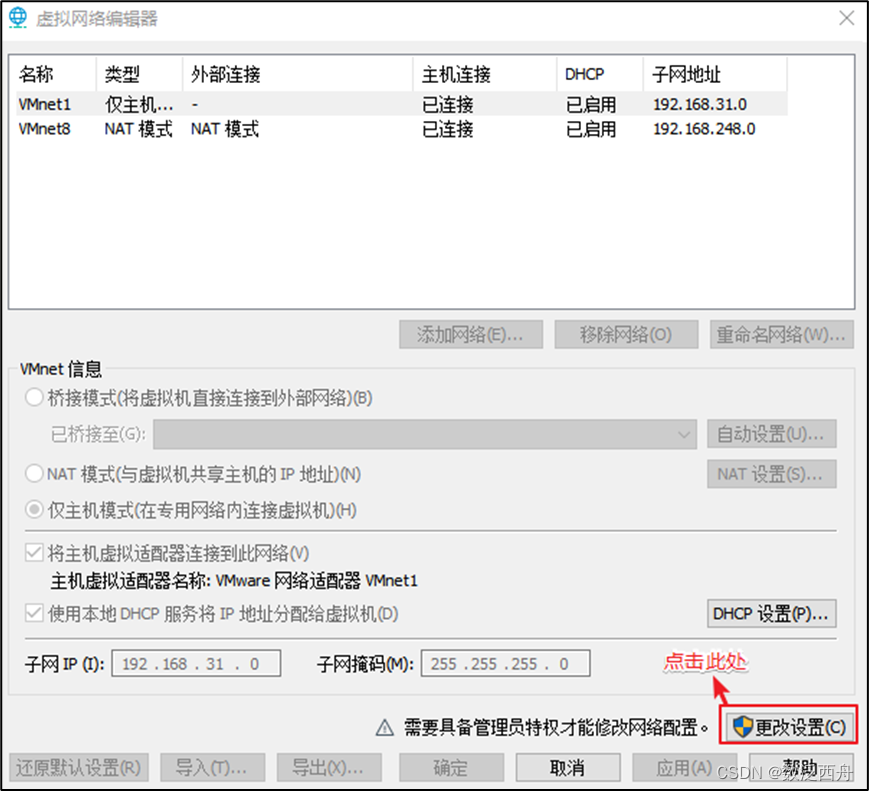The width and height of the screenshot is (869, 791).
Task: Click 移除网络(O) button
Action: tap(626, 334)
